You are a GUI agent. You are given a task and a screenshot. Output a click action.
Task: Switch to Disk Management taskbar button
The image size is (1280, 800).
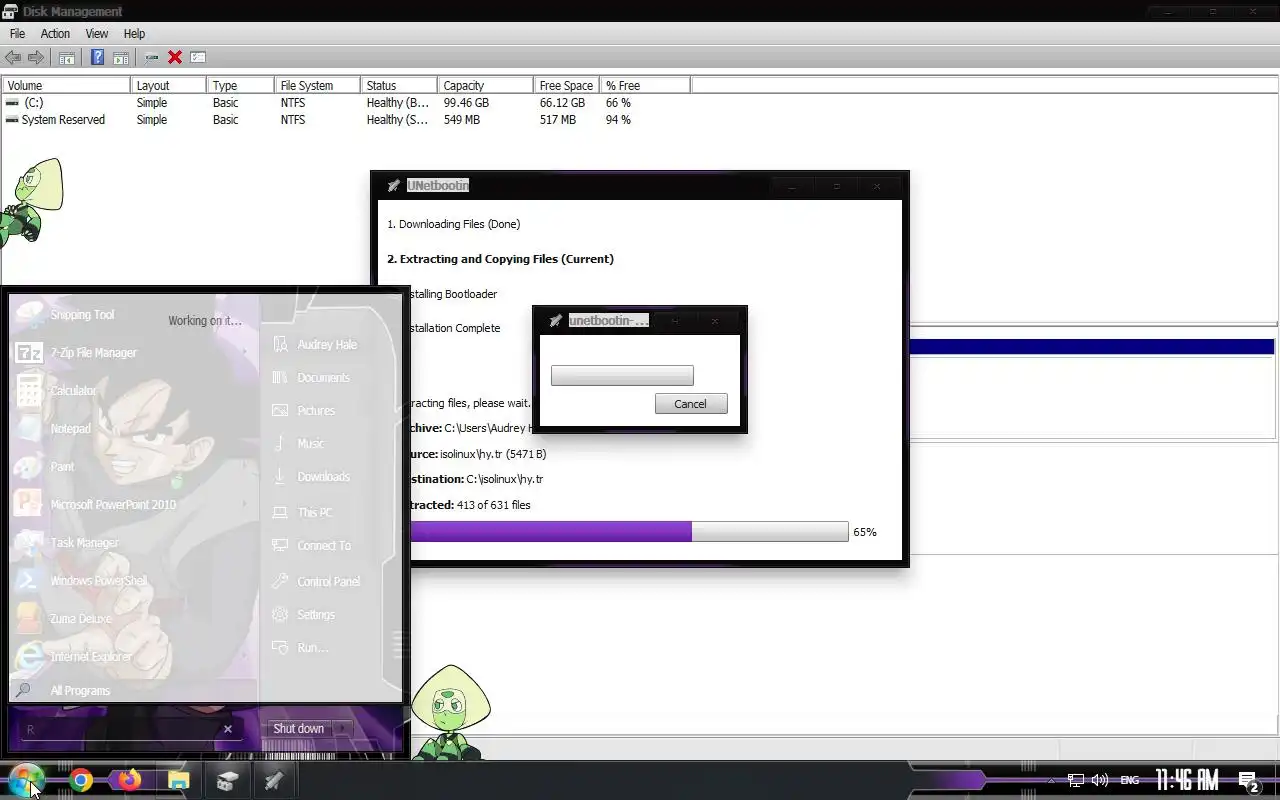[x=226, y=781]
